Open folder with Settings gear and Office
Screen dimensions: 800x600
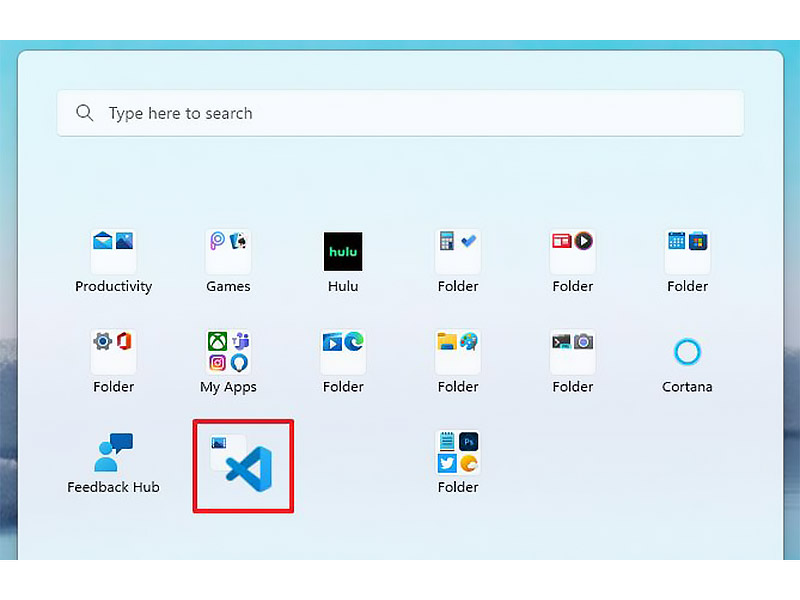tap(113, 352)
